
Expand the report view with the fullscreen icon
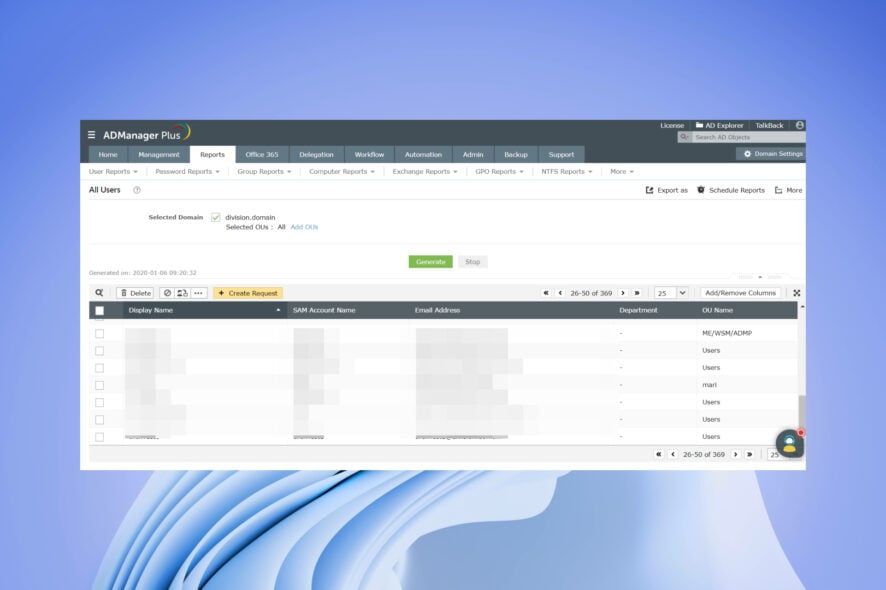click(796, 292)
